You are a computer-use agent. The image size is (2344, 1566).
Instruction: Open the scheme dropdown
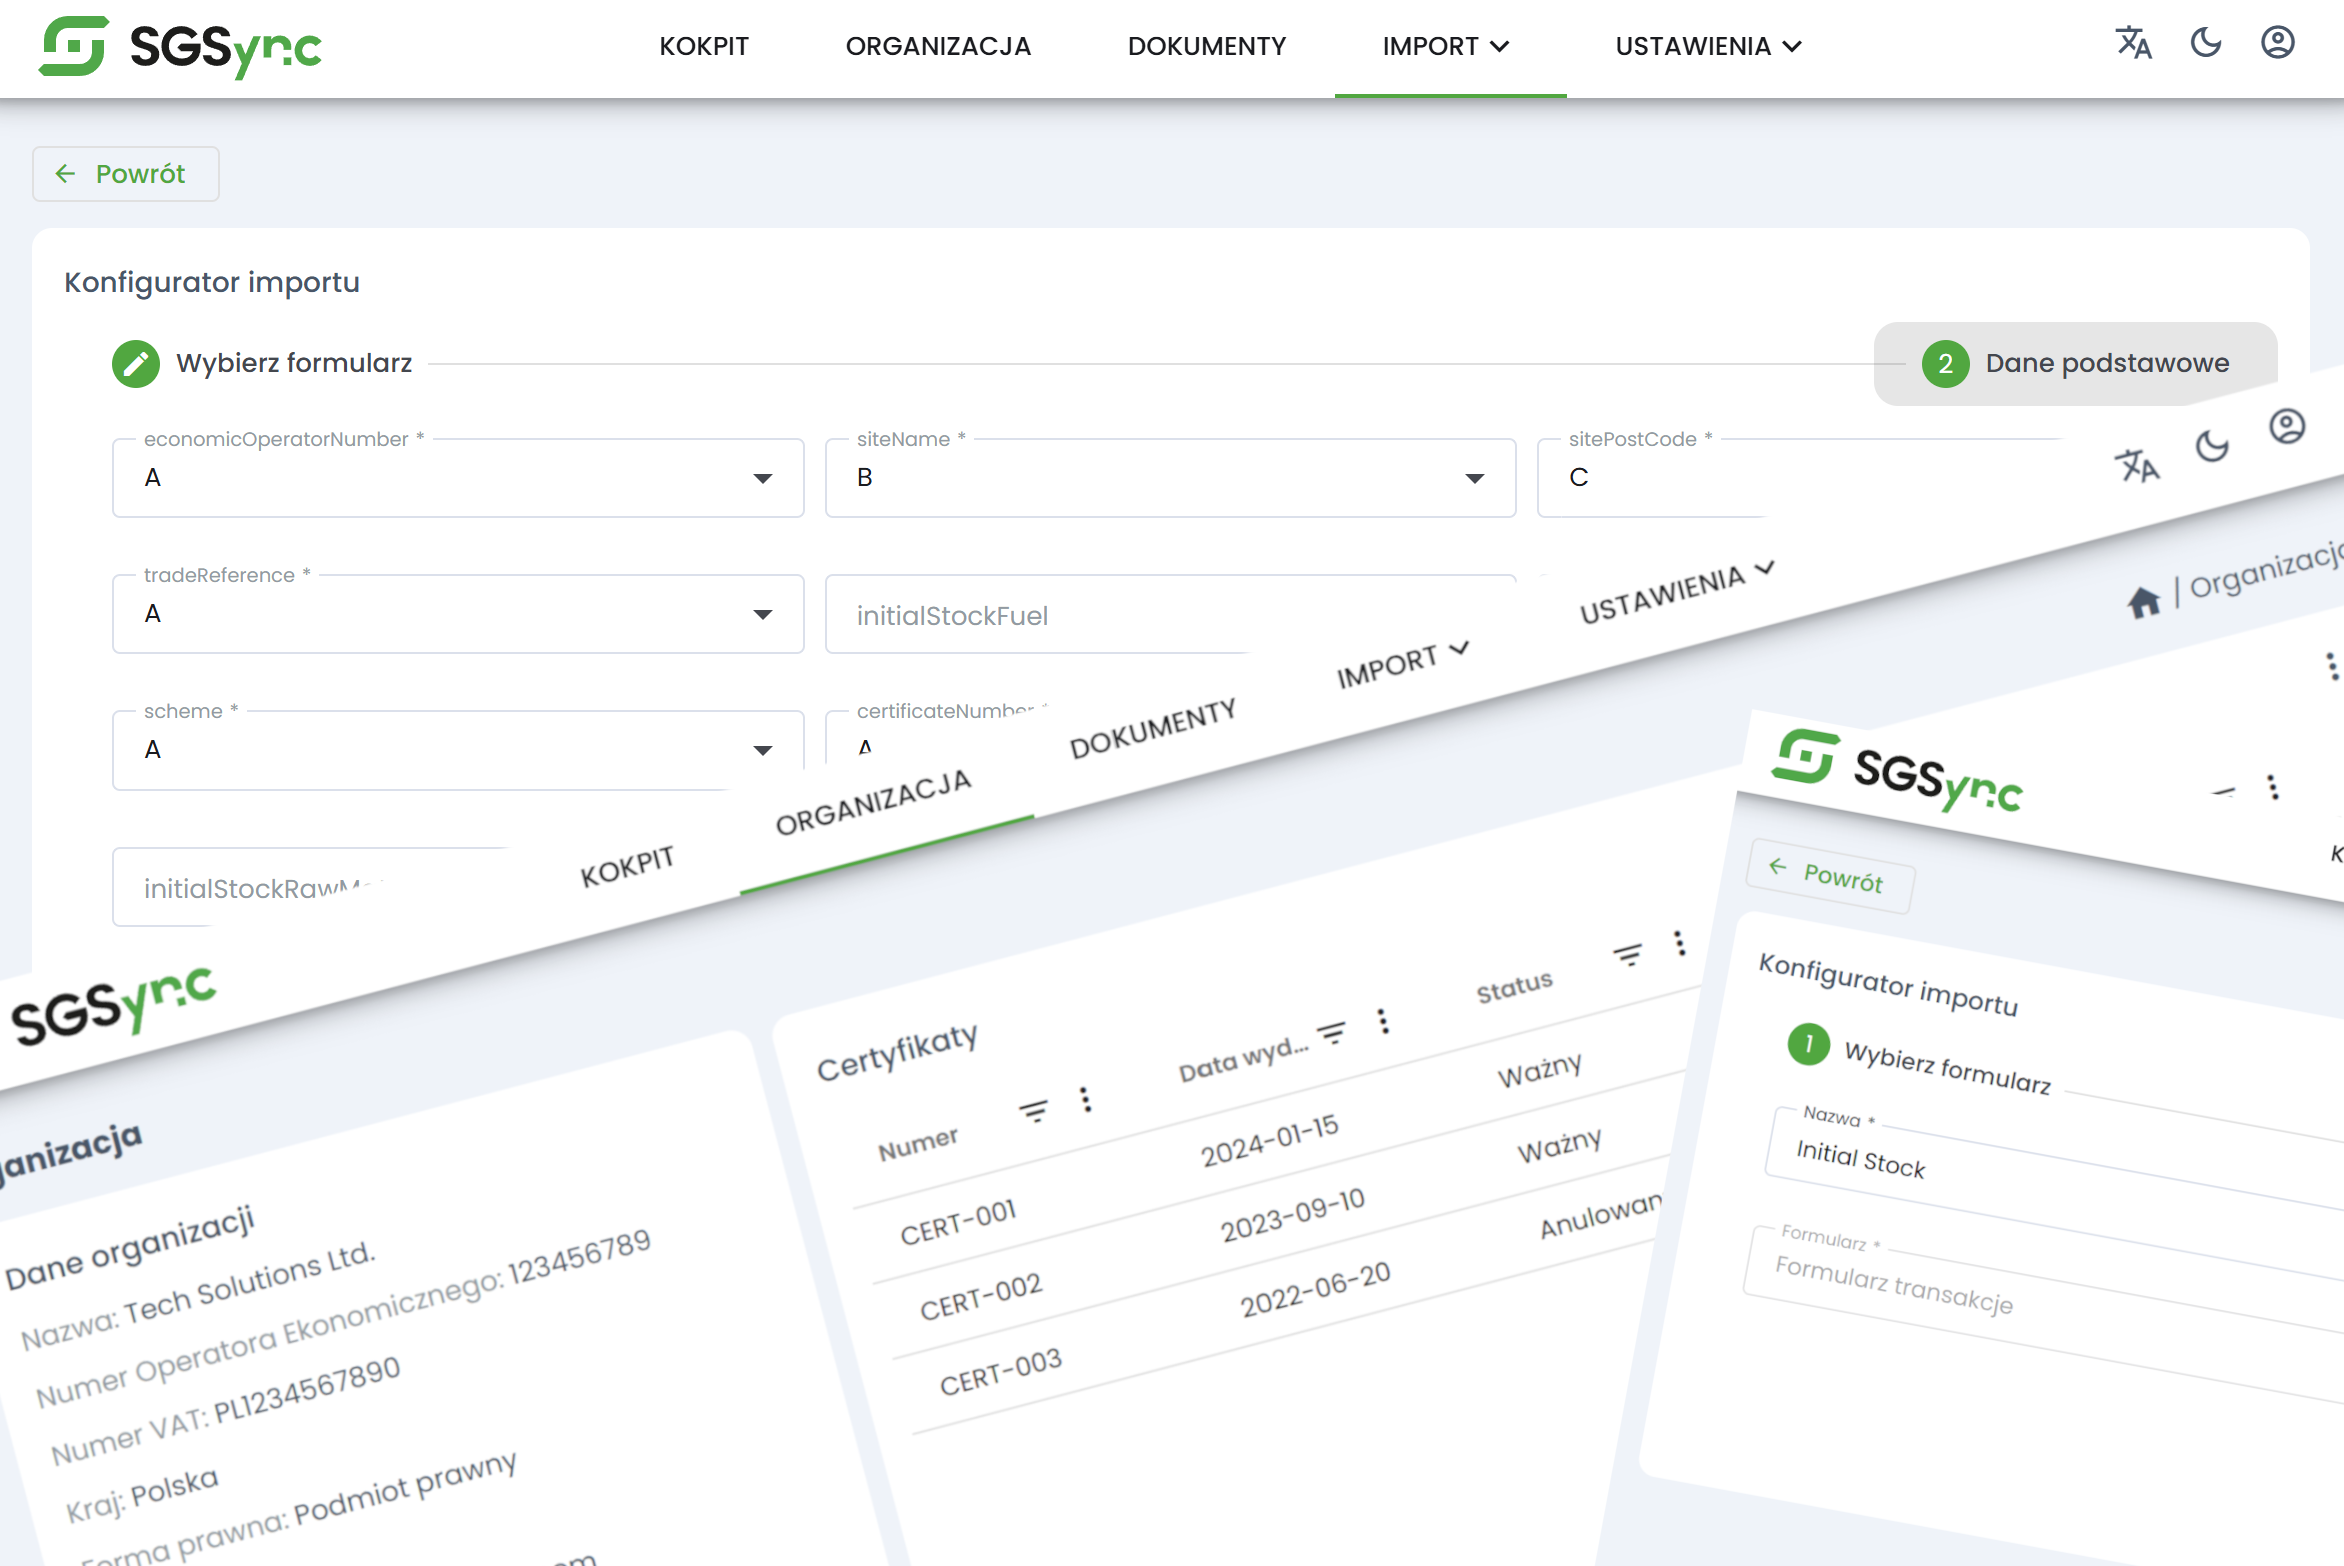(x=762, y=751)
